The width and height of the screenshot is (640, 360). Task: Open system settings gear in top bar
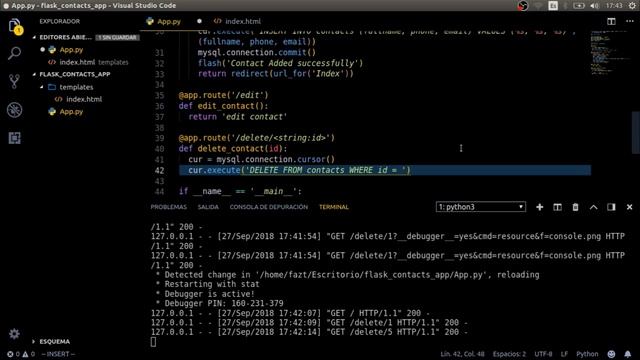[632, 6]
